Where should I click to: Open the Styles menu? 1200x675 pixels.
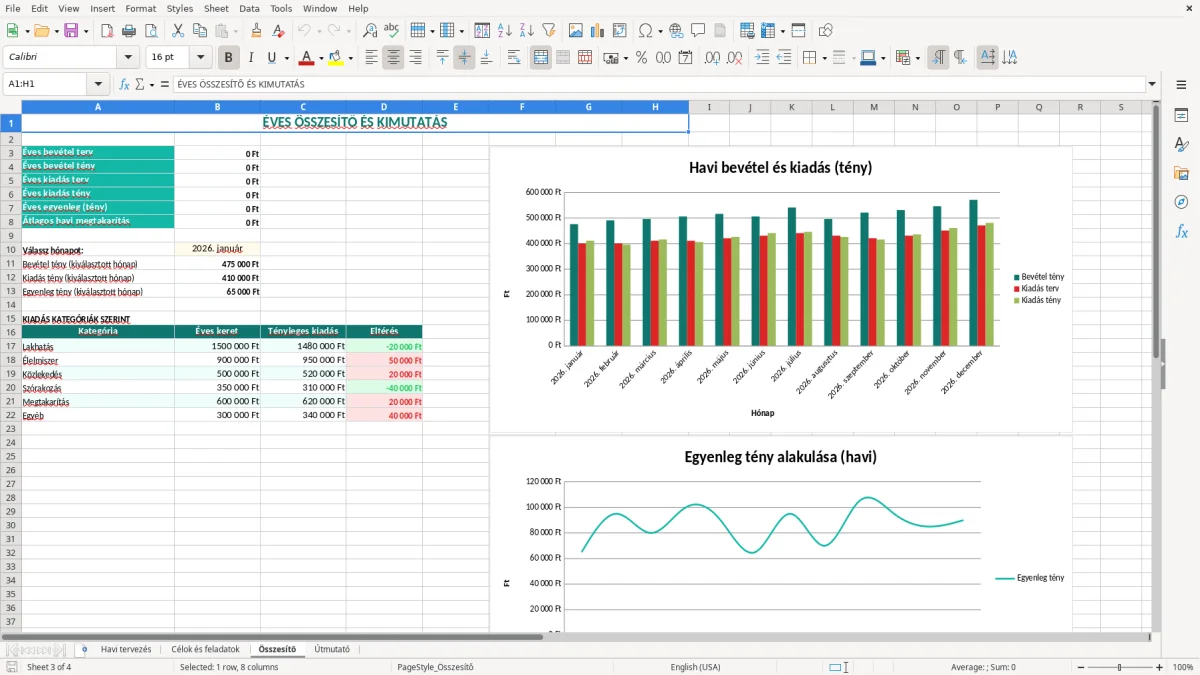coord(180,8)
